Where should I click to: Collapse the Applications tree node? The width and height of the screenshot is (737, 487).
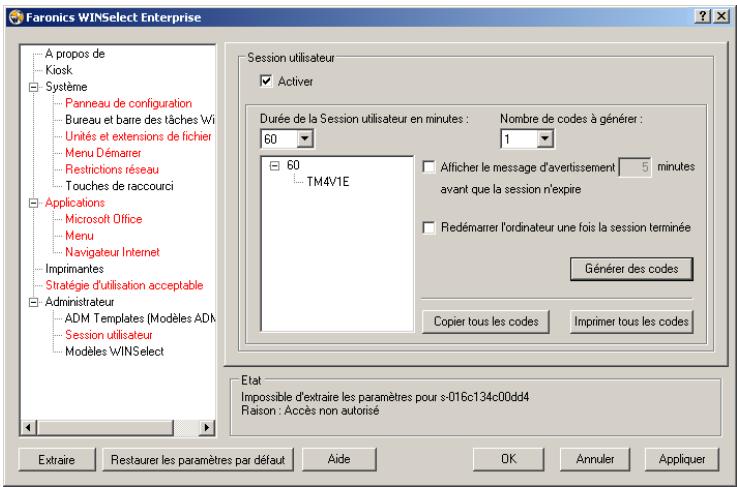click(x=33, y=203)
